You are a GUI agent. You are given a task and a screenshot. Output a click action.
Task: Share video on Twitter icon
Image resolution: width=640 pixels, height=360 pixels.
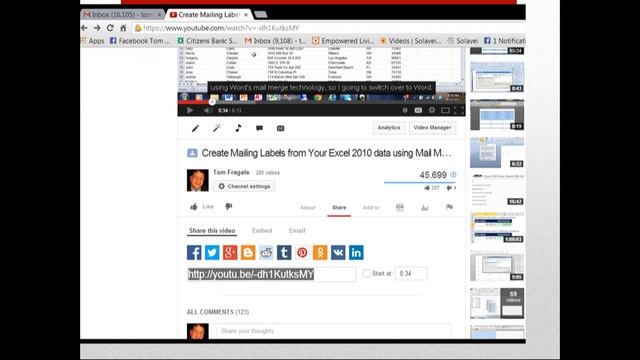click(x=212, y=253)
